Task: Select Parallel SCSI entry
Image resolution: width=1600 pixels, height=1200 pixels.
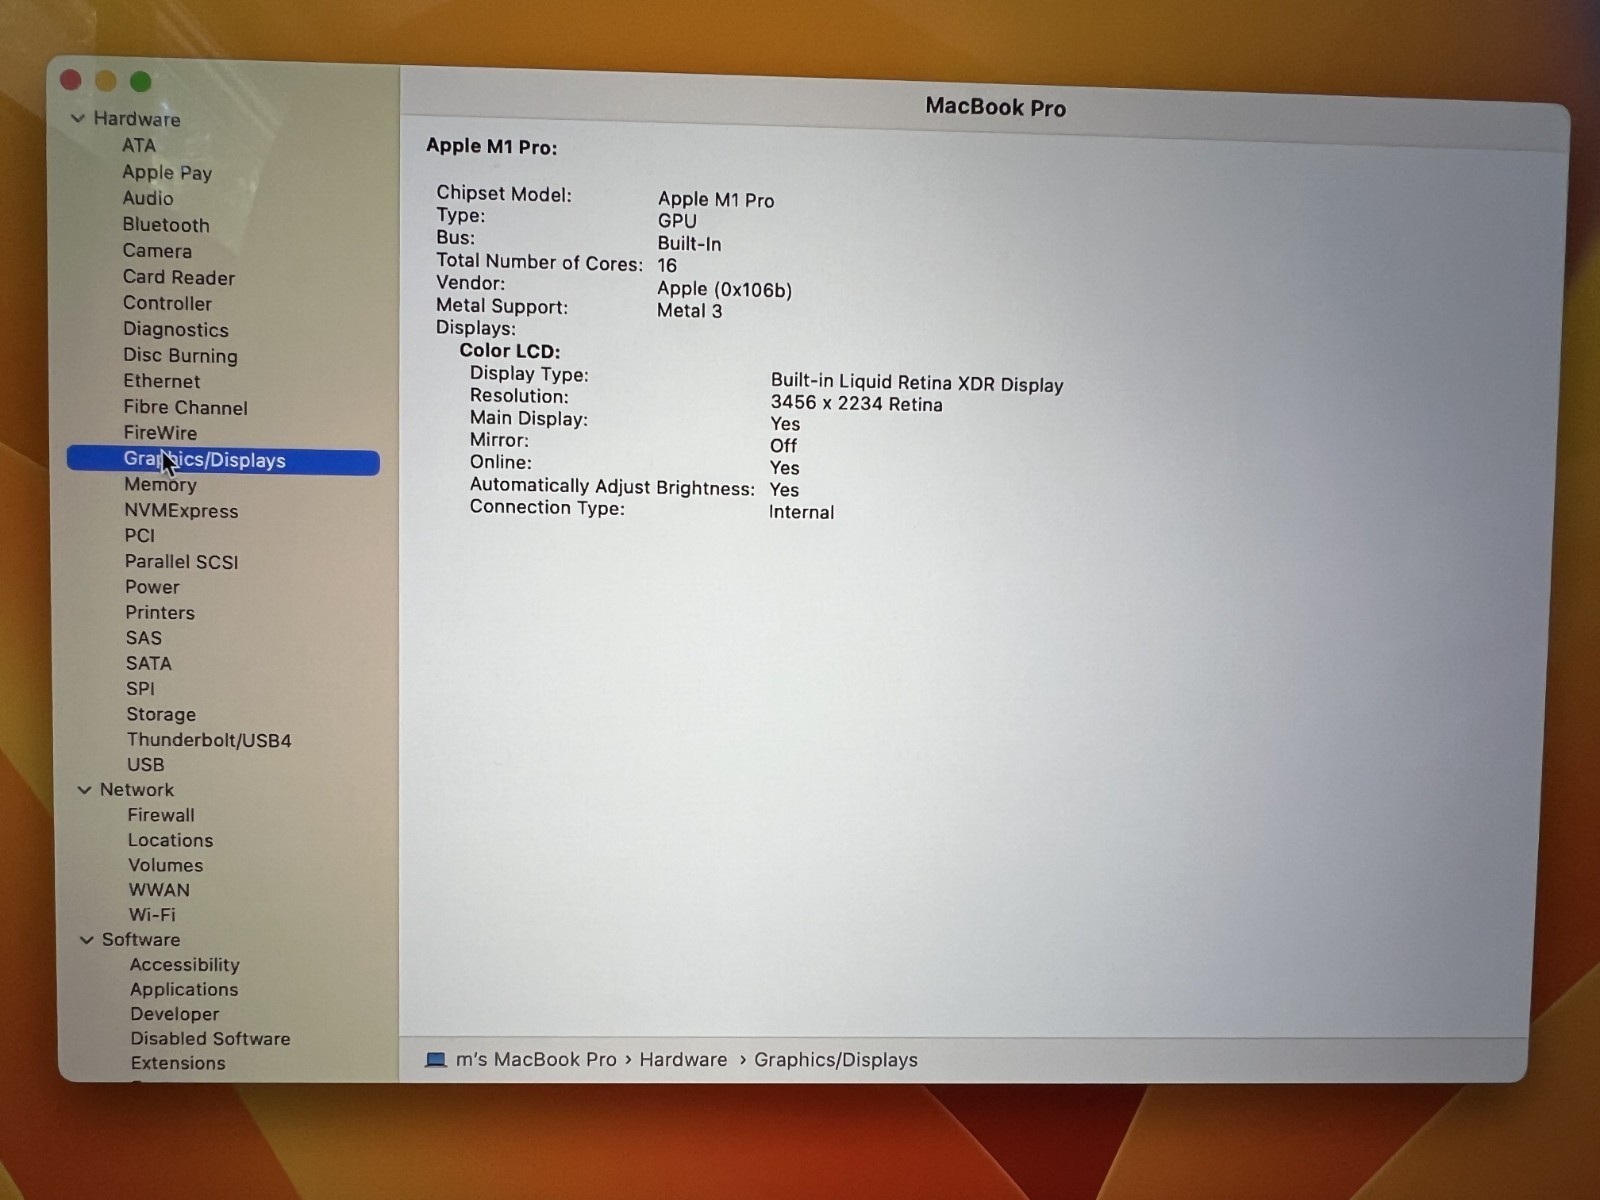Action: [182, 562]
